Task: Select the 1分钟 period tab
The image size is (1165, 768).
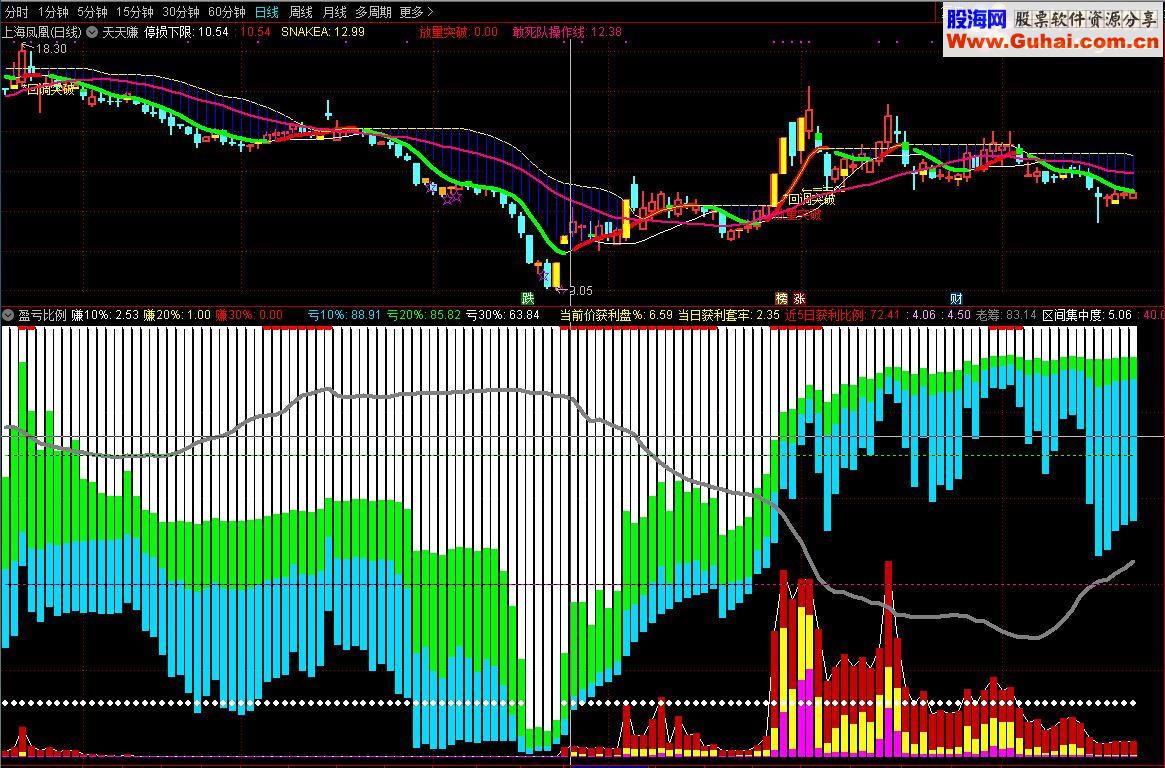Action: coord(53,12)
